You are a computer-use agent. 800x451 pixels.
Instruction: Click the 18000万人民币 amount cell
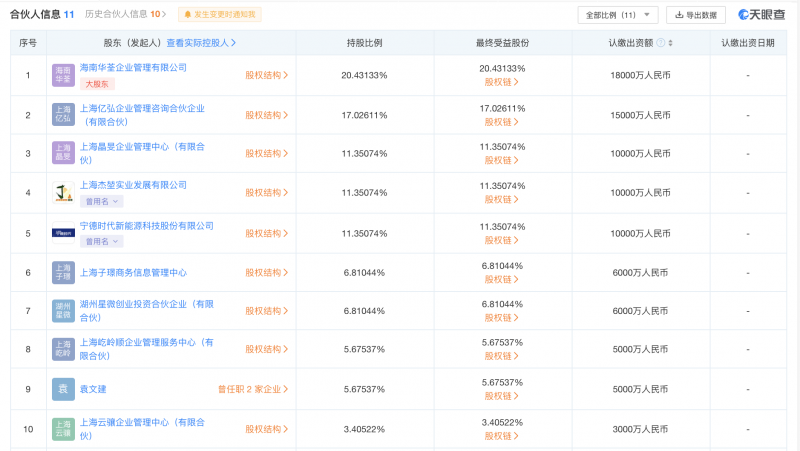coord(640,75)
